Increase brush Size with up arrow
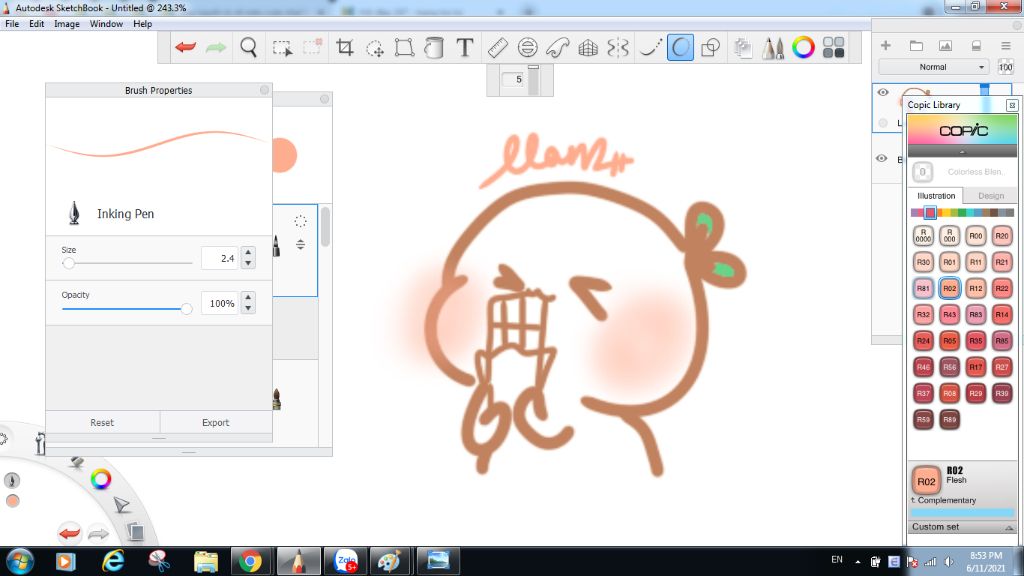Viewport: 1024px width, 576px height. point(248,253)
